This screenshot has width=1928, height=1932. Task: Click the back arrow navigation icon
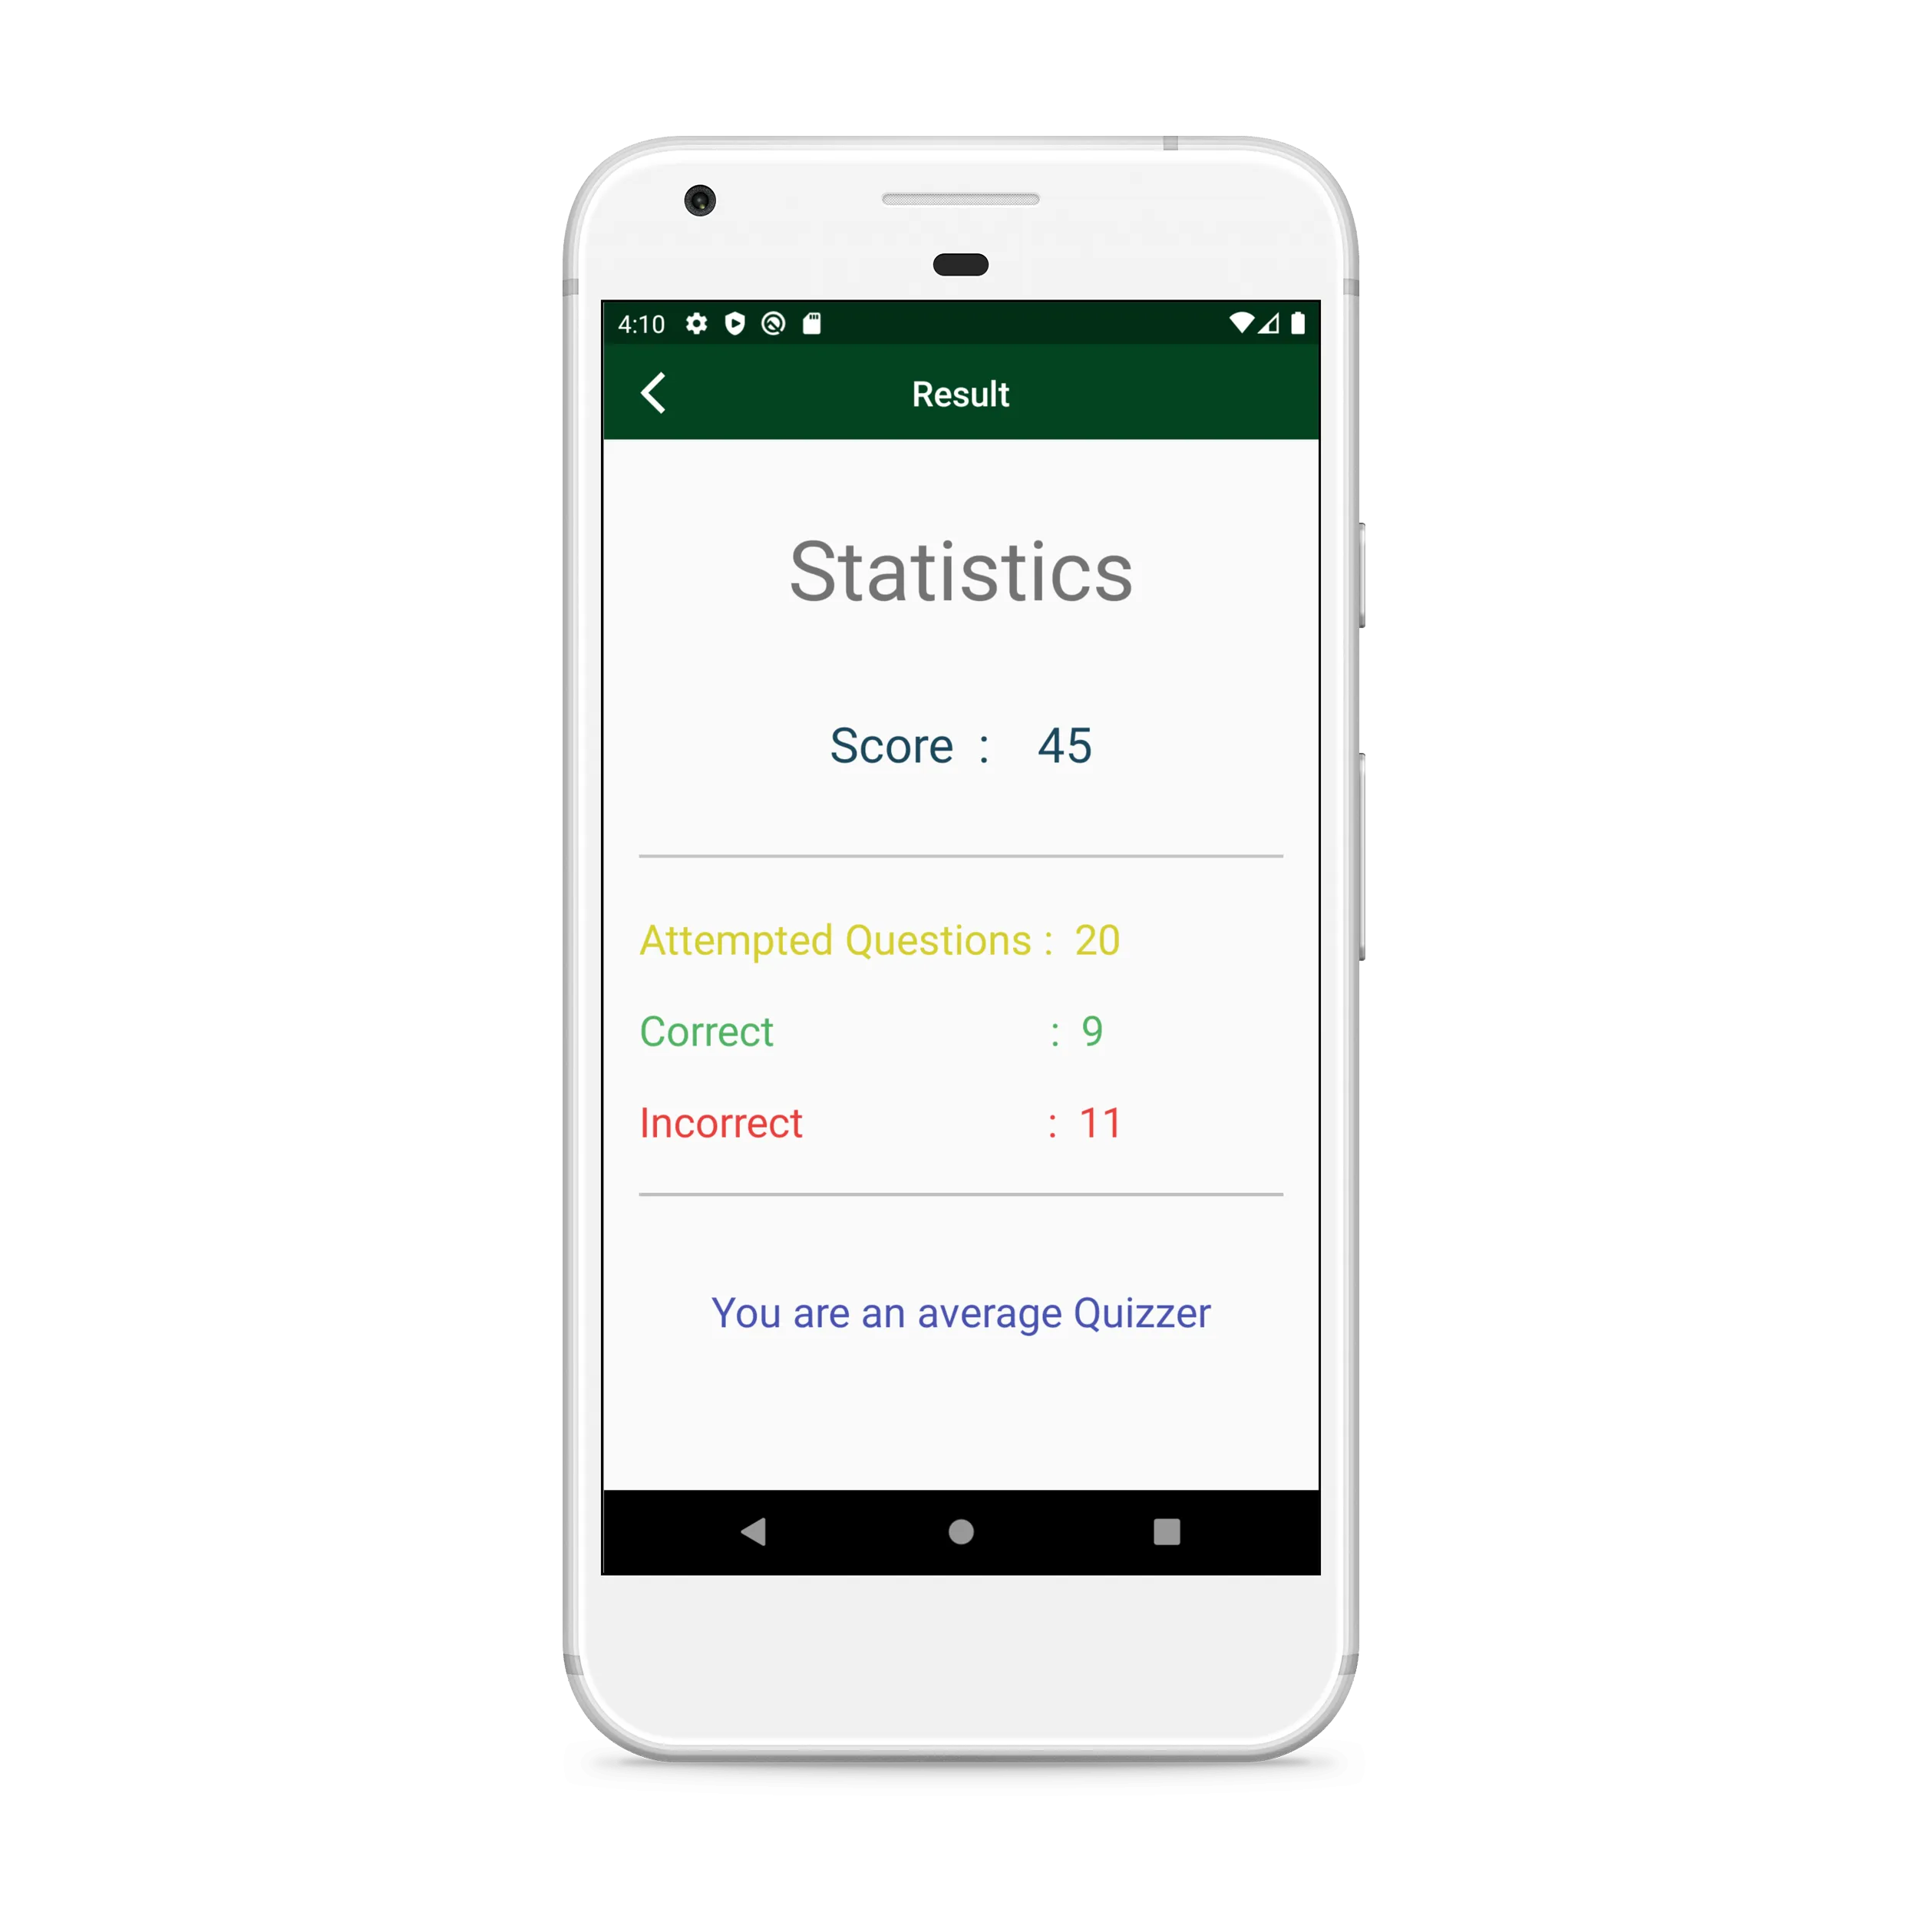click(x=652, y=392)
